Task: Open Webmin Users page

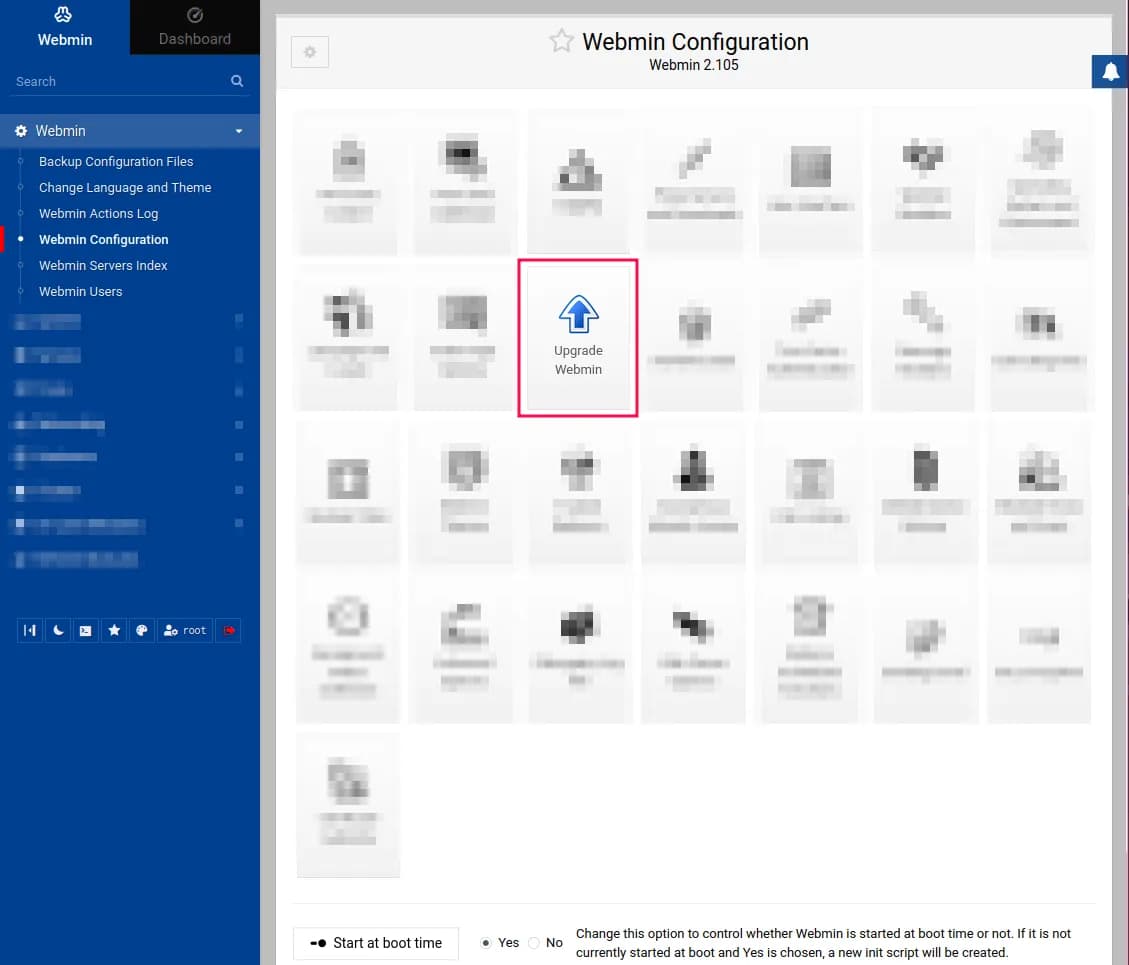Action: [x=81, y=291]
